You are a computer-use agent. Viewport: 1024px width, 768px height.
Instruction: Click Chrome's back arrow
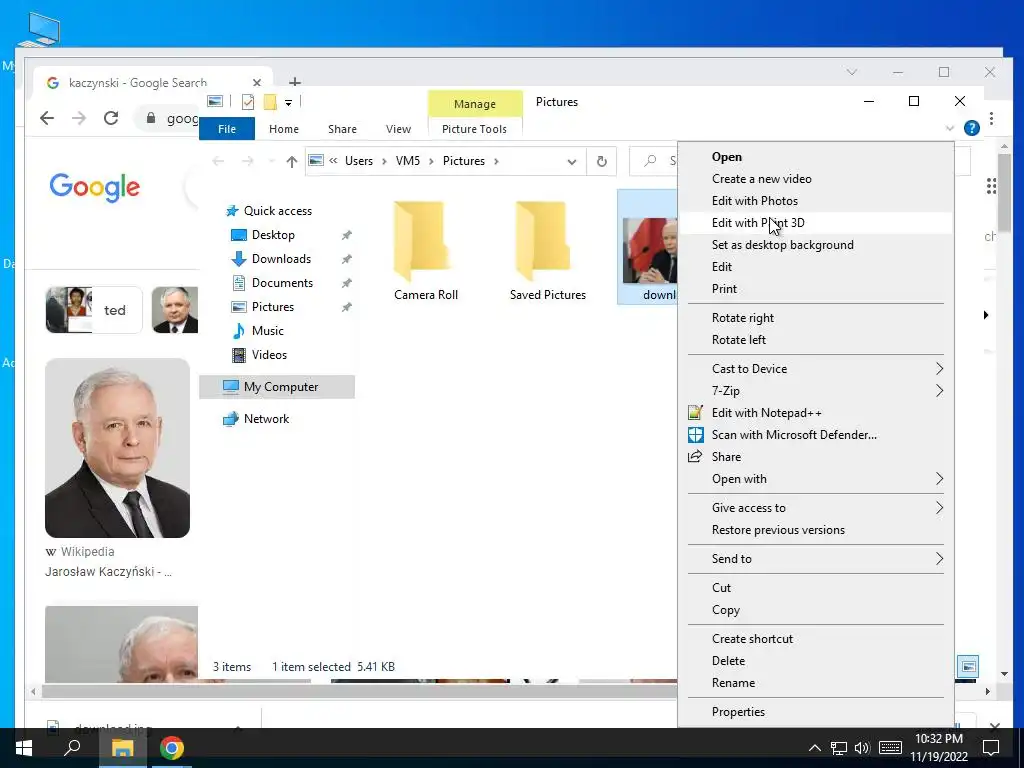coord(46,118)
